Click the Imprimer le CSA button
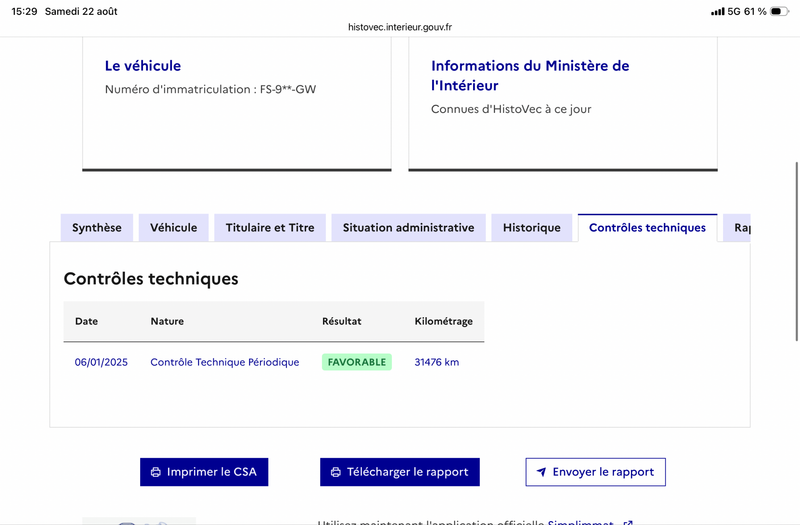 tap(204, 472)
